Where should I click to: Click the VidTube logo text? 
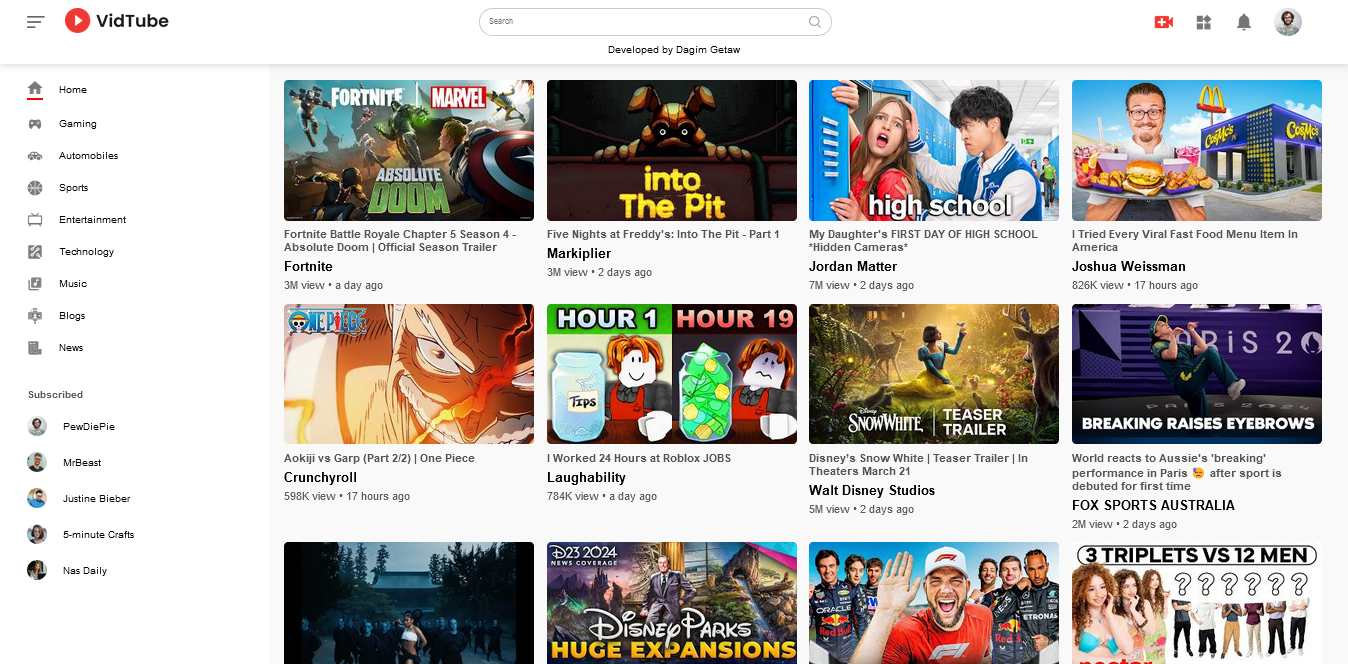tap(132, 21)
